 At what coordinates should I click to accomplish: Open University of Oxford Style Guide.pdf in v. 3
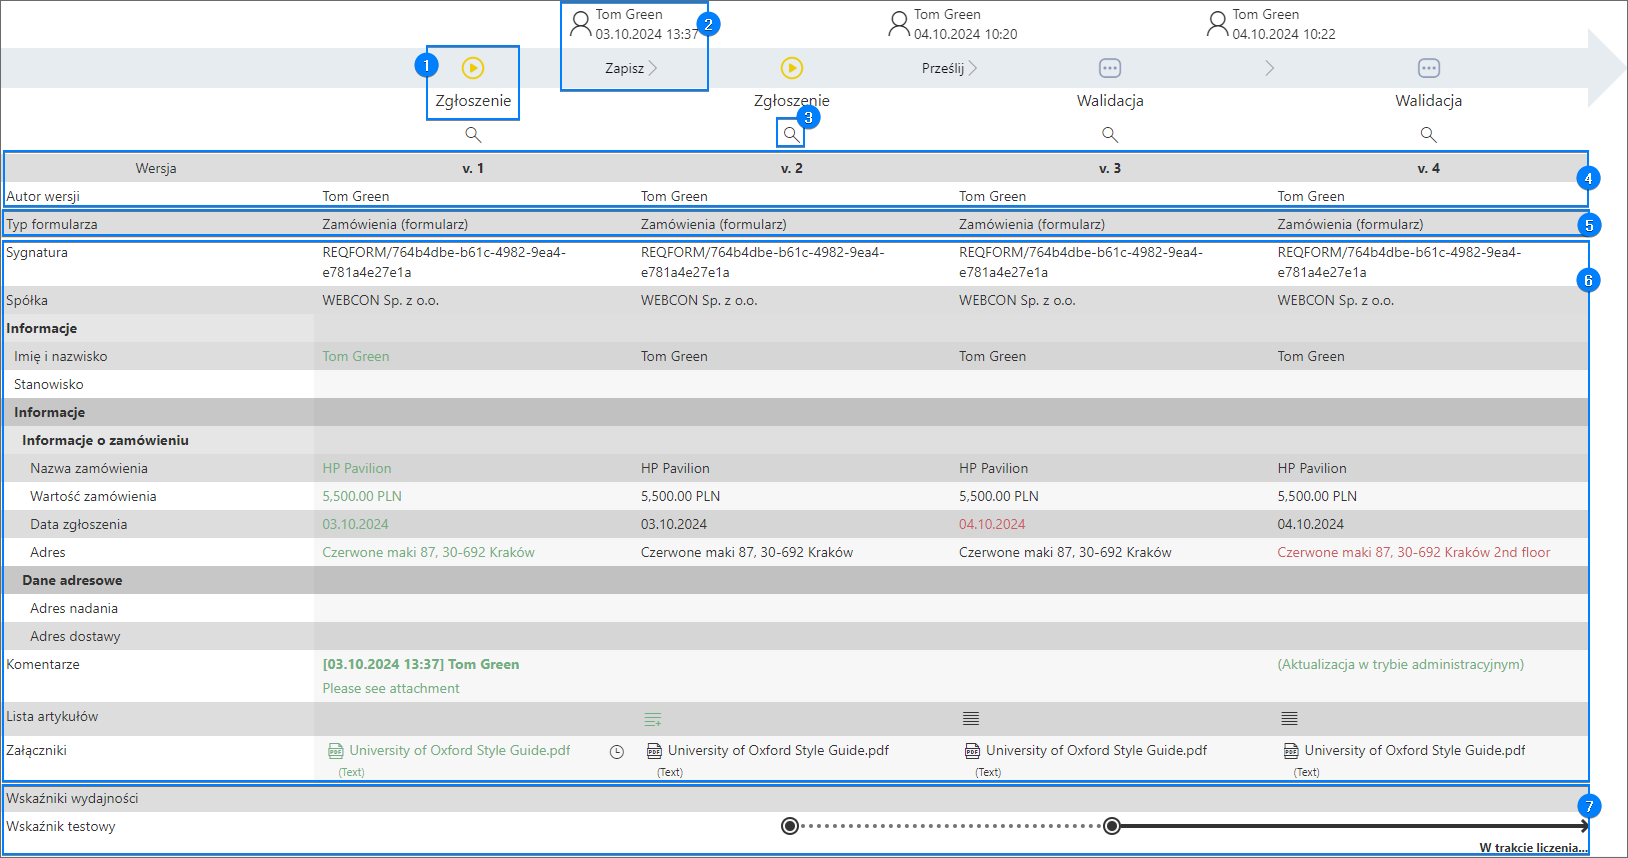[1096, 750]
